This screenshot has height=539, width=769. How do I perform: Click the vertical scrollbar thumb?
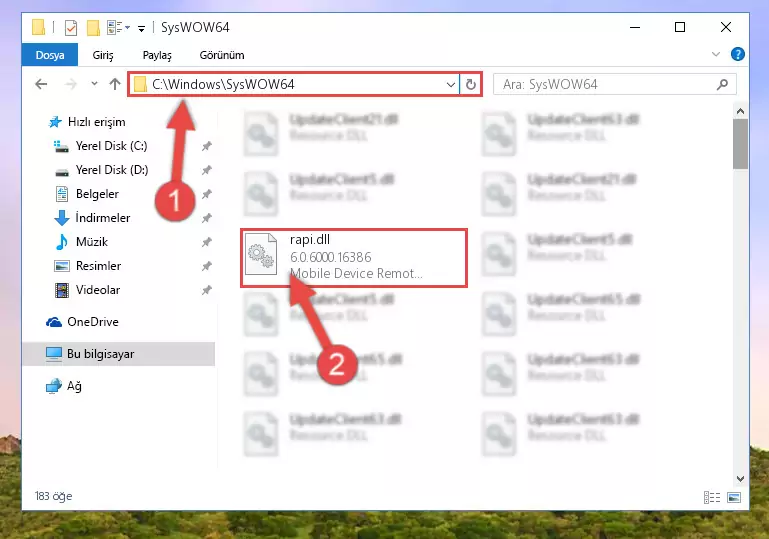coord(740,144)
